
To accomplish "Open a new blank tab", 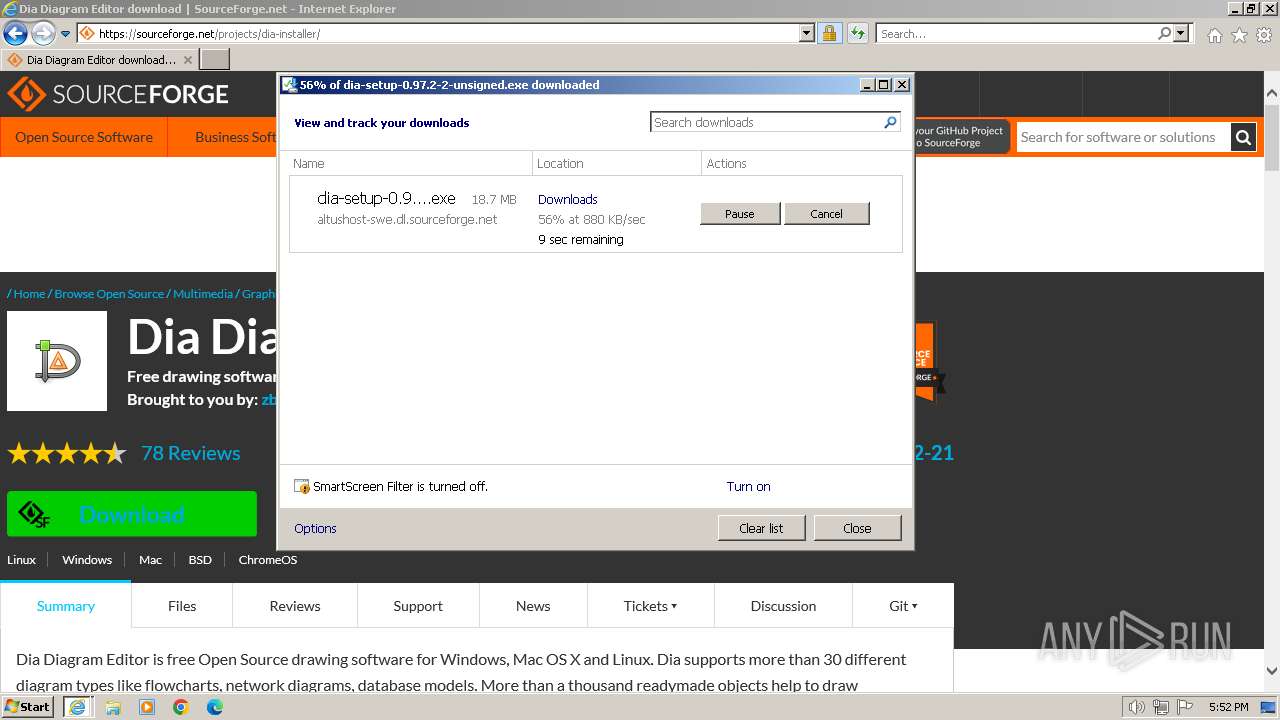I will [x=215, y=59].
